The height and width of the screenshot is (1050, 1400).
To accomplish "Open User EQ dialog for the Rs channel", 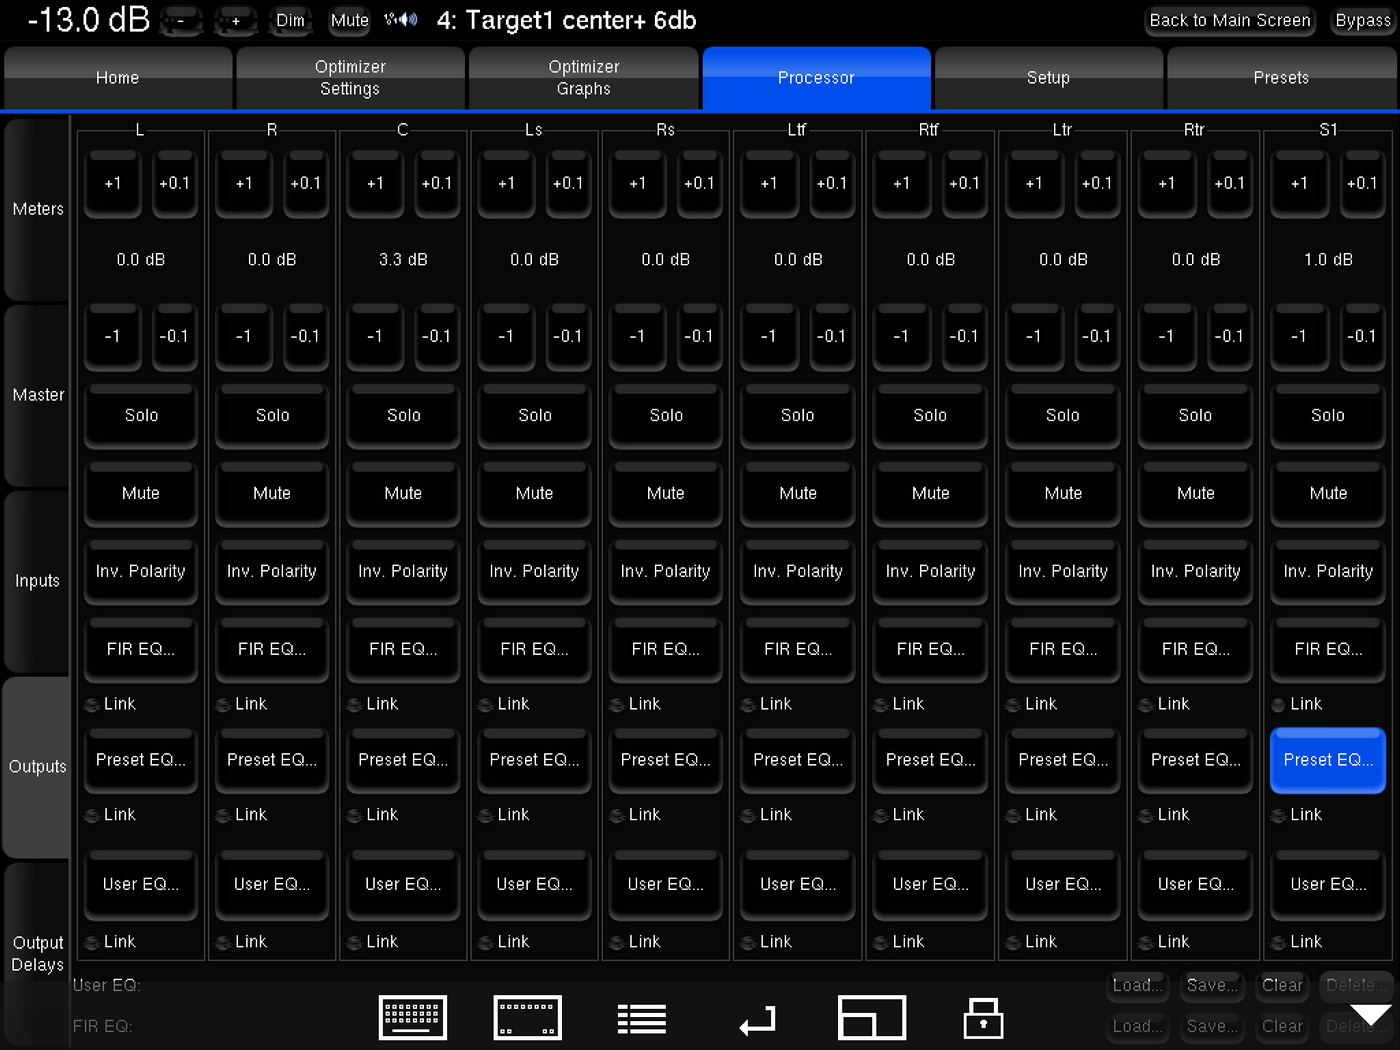I will [665, 884].
